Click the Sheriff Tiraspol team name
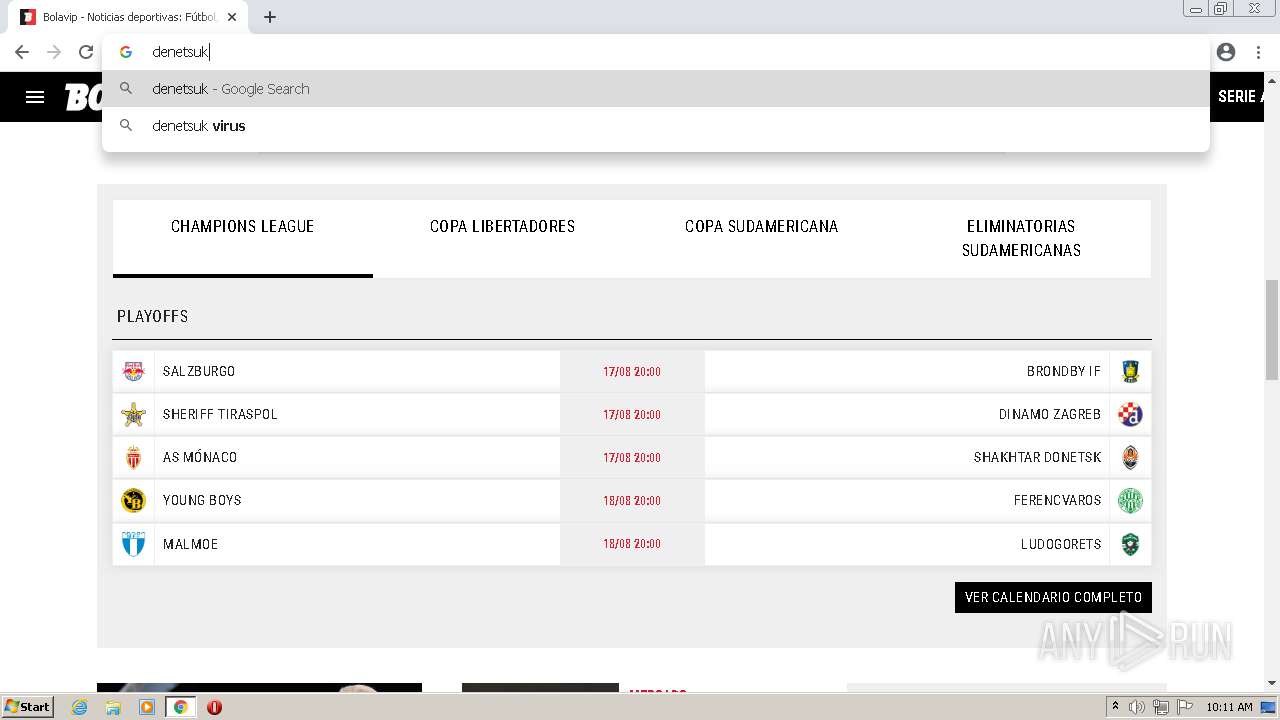1280x720 pixels. 220,414
